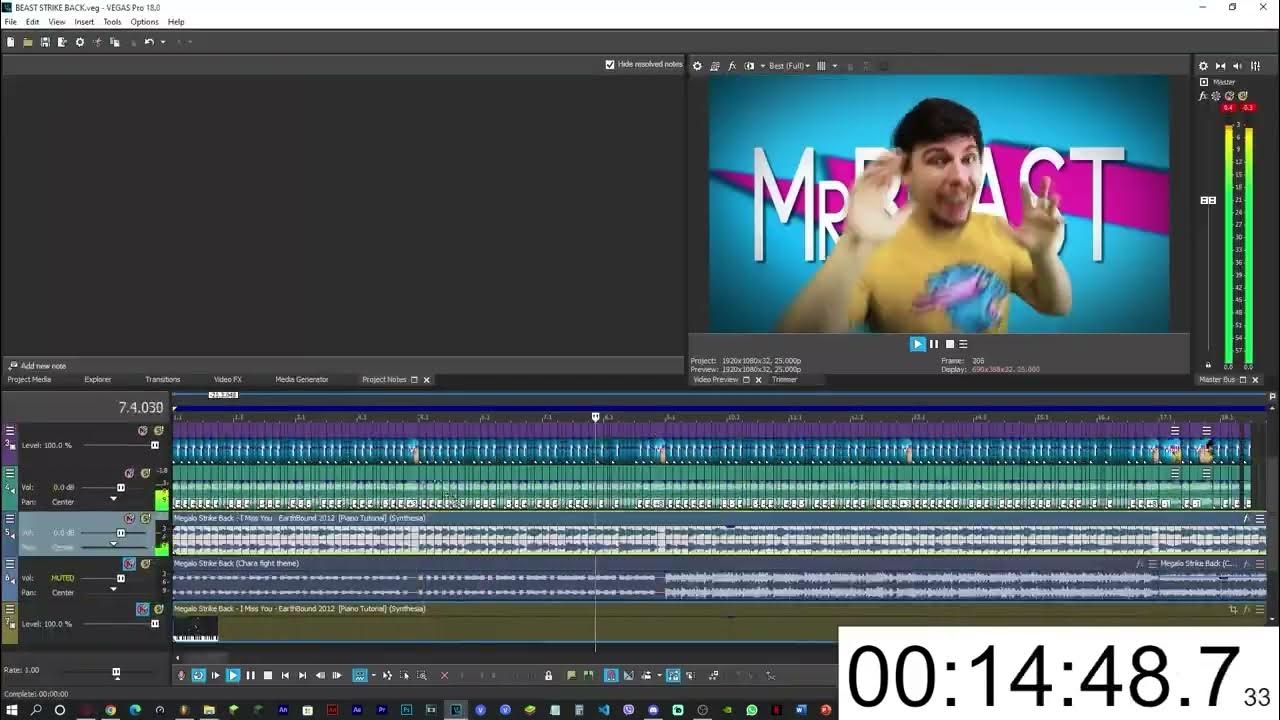Screen dimensions: 1280x720
Task: Switch to the Video FX tab
Action: [228, 380]
